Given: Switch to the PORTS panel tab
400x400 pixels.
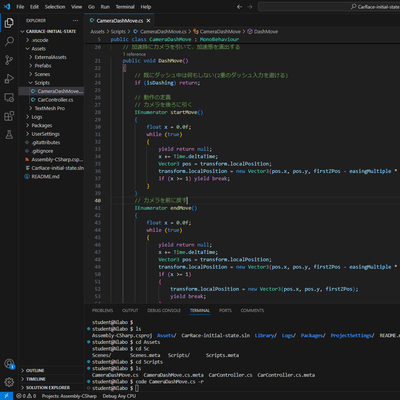Looking at the screenshot, I should point(225,310).
